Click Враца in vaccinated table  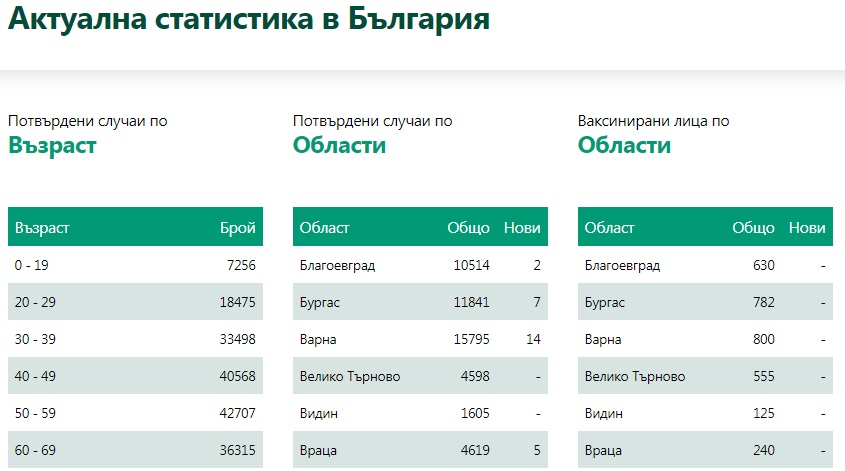(603, 451)
